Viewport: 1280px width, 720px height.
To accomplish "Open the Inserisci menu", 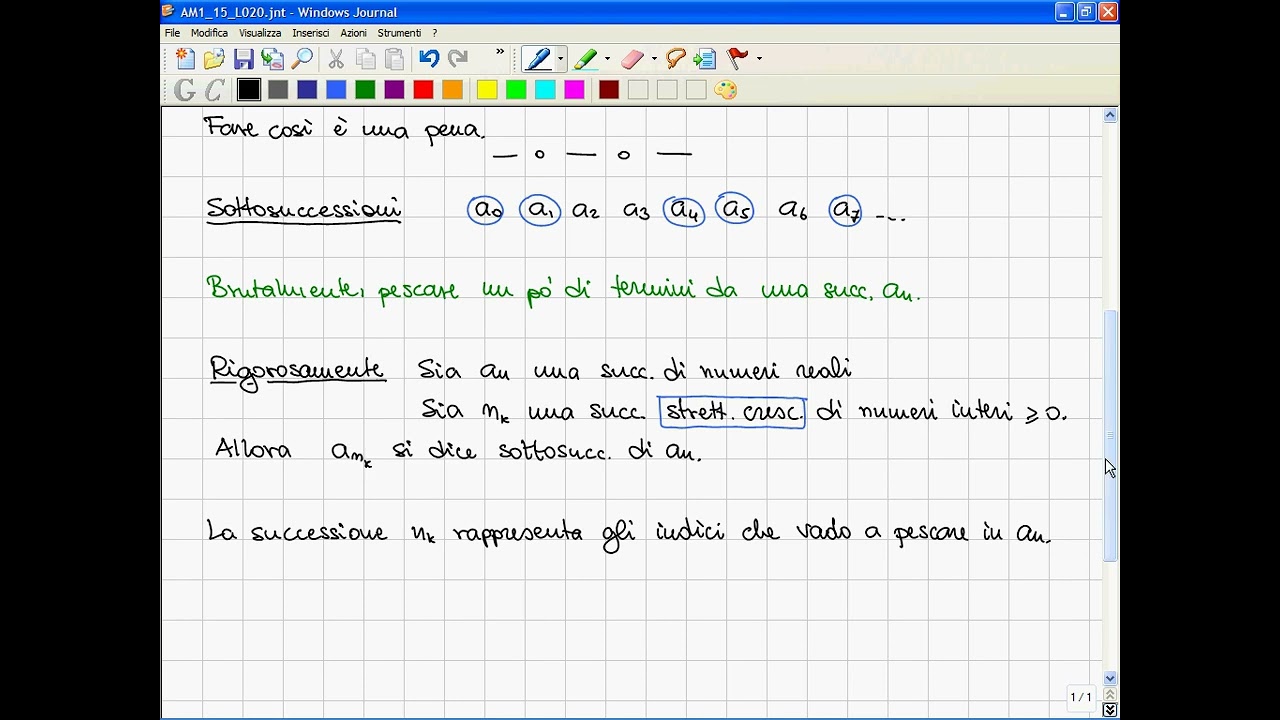I will [311, 33].
